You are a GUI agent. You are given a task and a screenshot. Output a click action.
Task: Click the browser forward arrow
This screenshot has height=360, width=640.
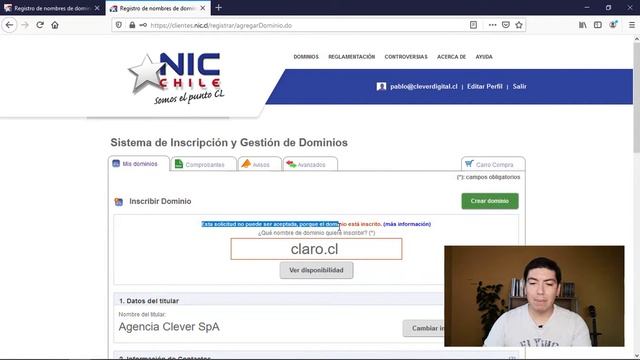25,25
